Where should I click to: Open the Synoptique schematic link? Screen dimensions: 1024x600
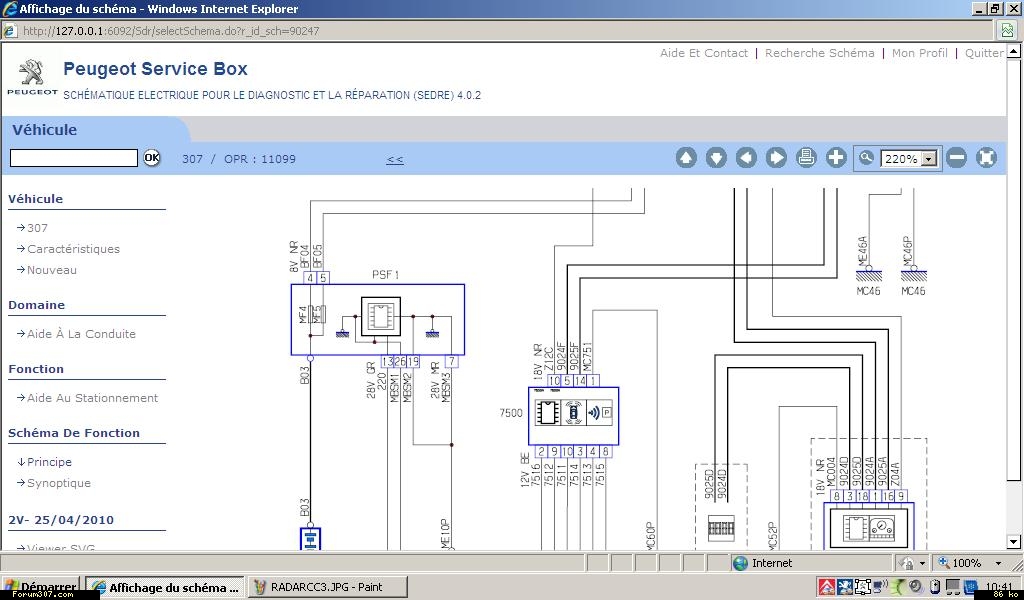pos(59,483)
